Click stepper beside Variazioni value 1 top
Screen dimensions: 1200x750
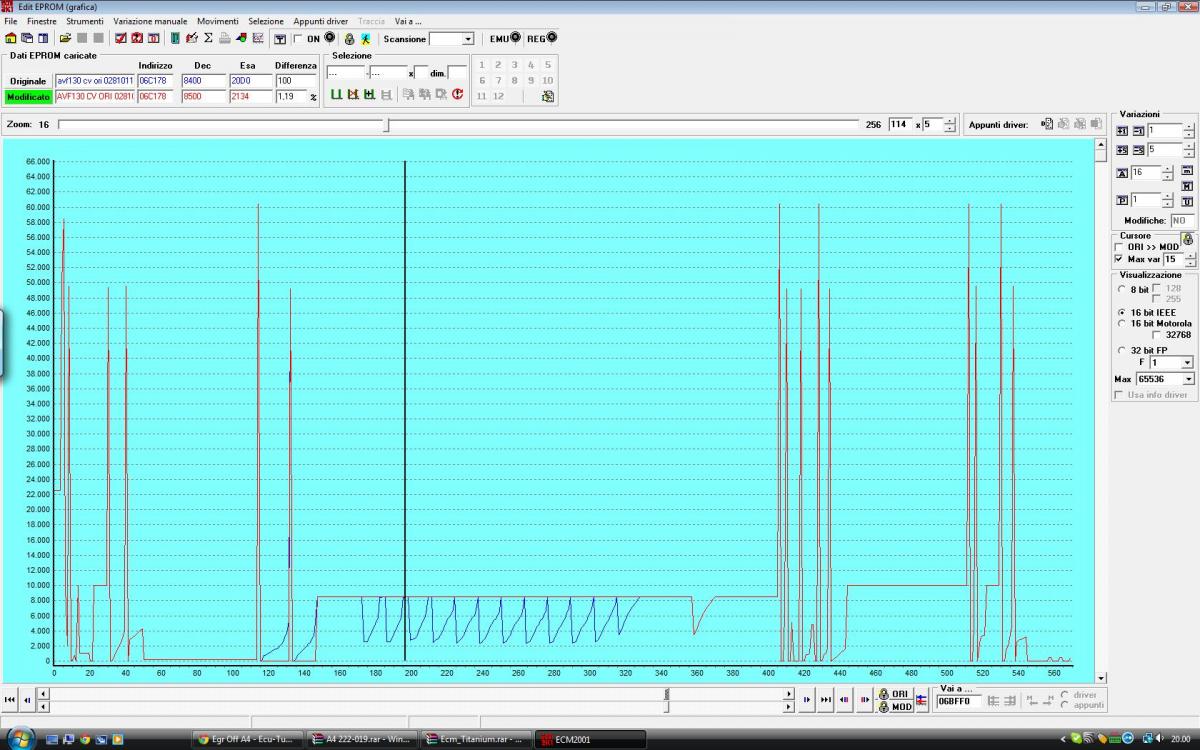pyautogui.click(x=1188, y=131)
